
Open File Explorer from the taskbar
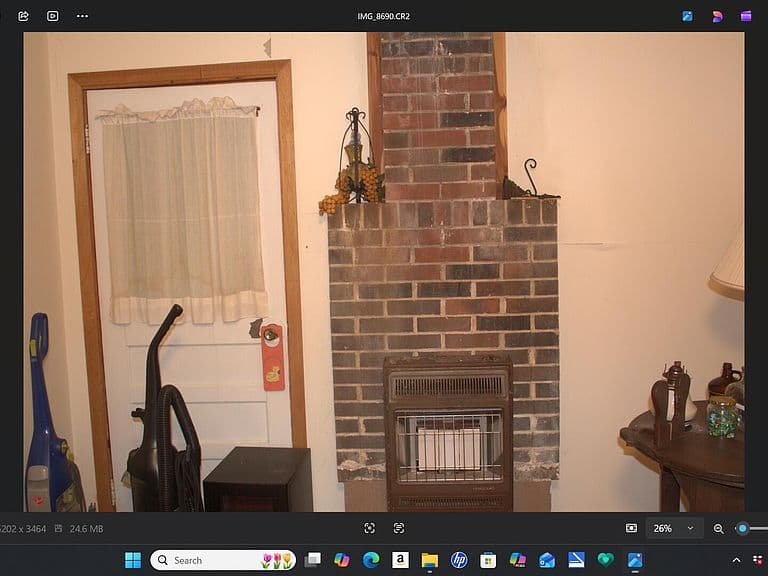[430, 560]
